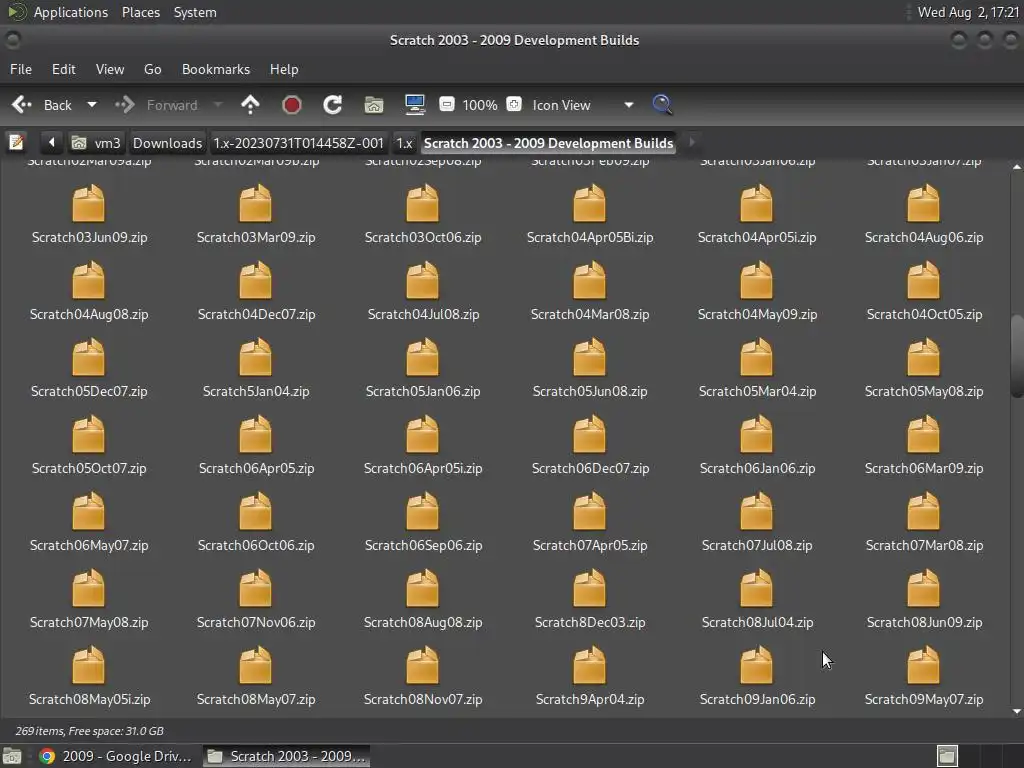
Task: Toggle the text location entry icon
Action: (x=16, y=142)
